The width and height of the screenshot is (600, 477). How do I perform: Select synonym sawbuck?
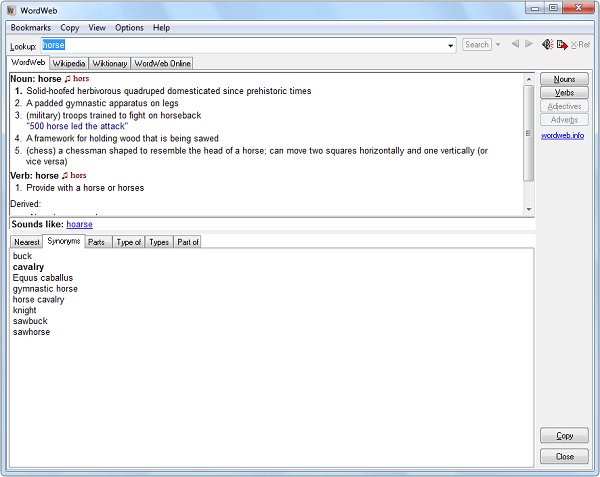(x=30, y=321)
